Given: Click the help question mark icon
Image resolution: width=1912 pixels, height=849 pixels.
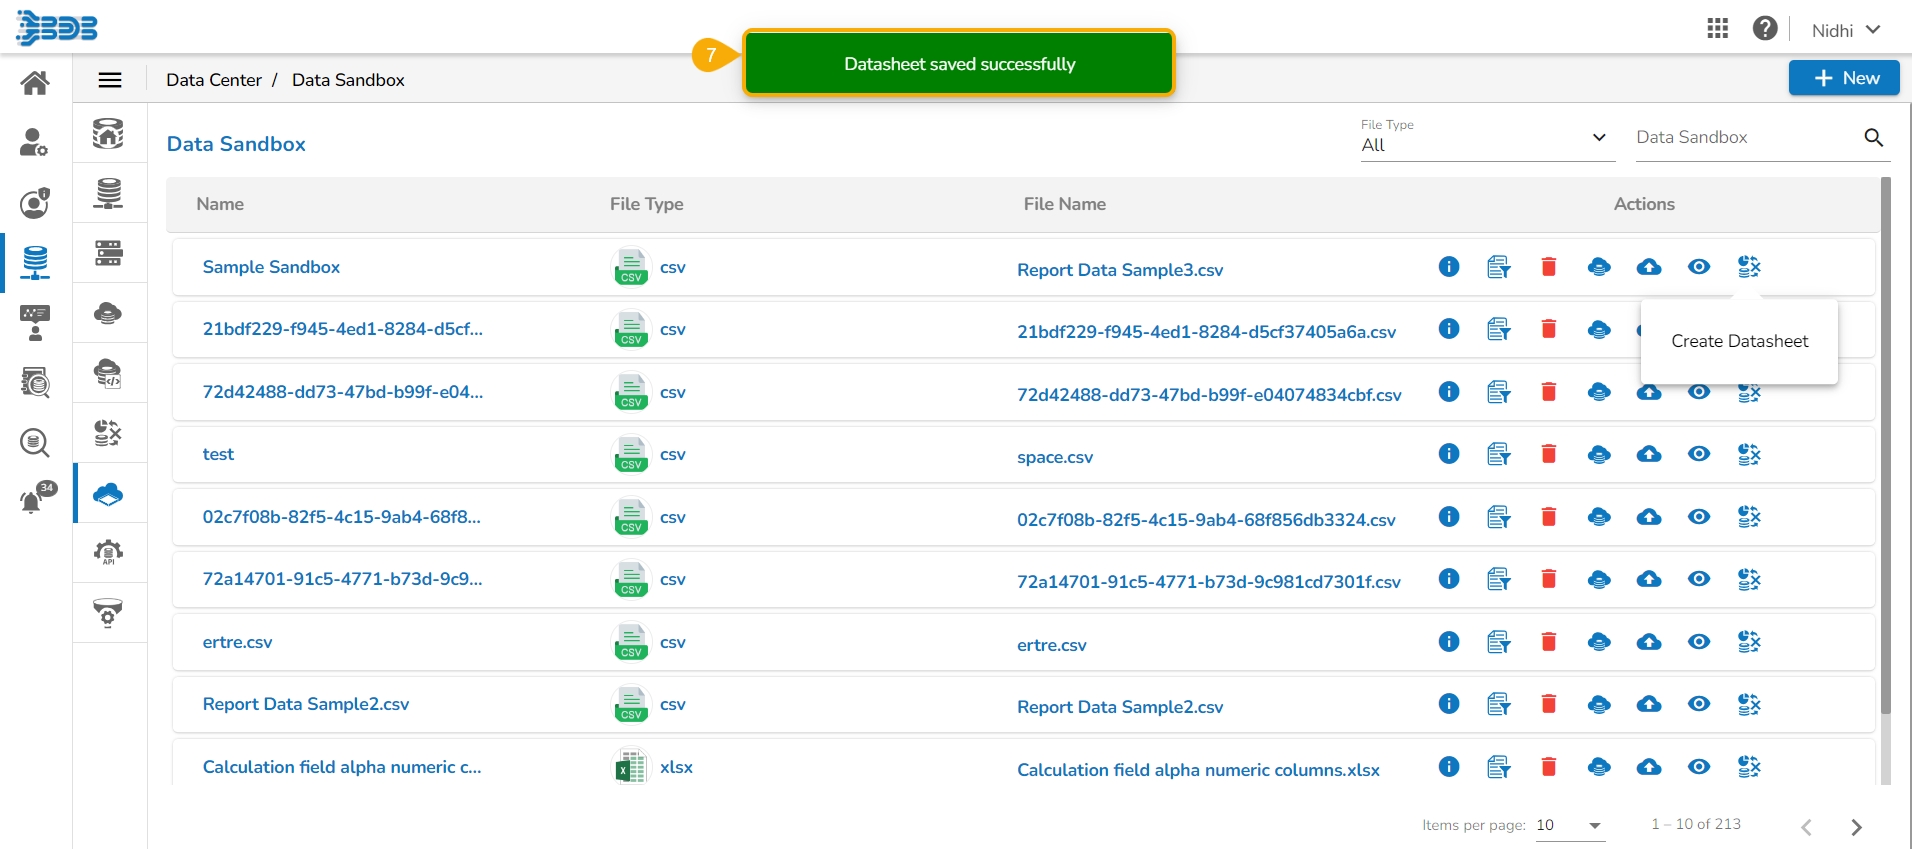Looking at the screenshot, I should click(1765, 29).
